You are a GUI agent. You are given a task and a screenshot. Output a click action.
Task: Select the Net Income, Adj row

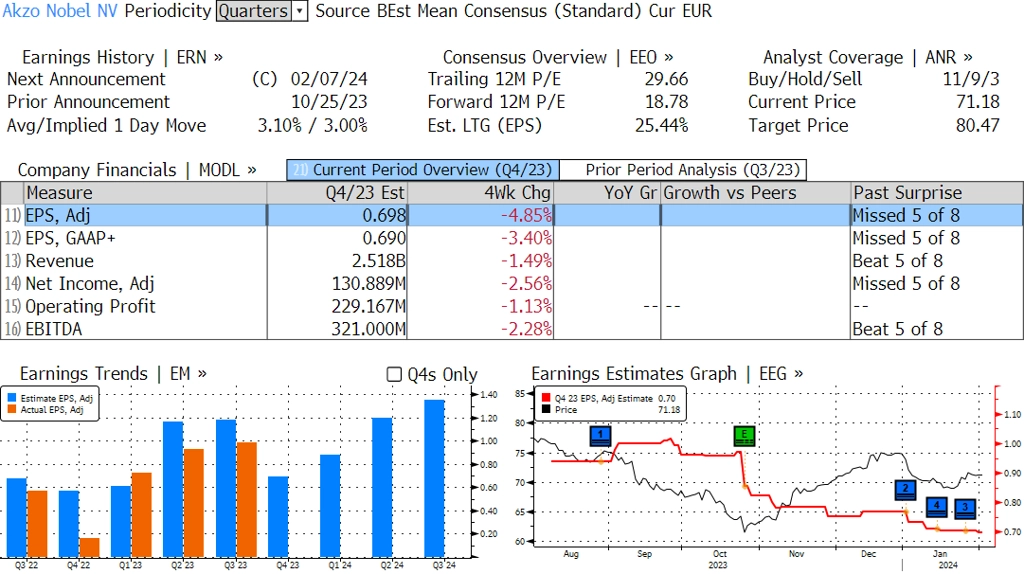(512, 283)
